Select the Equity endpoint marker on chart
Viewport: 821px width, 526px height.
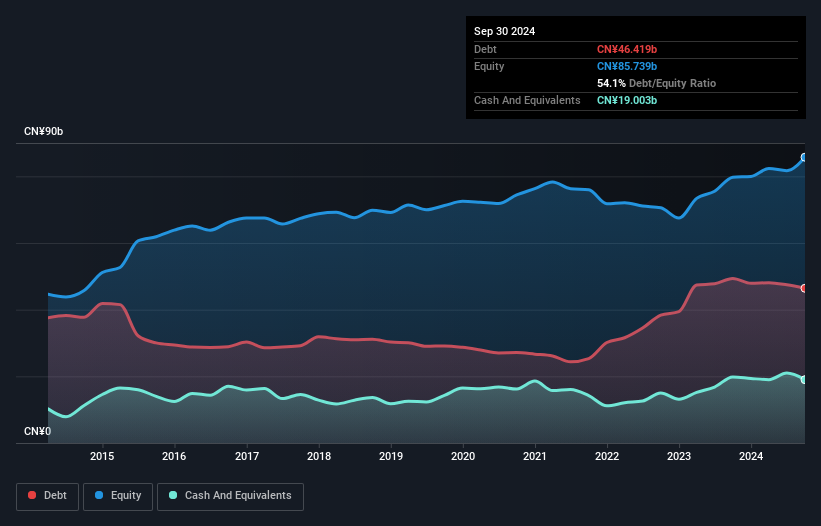click(x=804, y=157)
